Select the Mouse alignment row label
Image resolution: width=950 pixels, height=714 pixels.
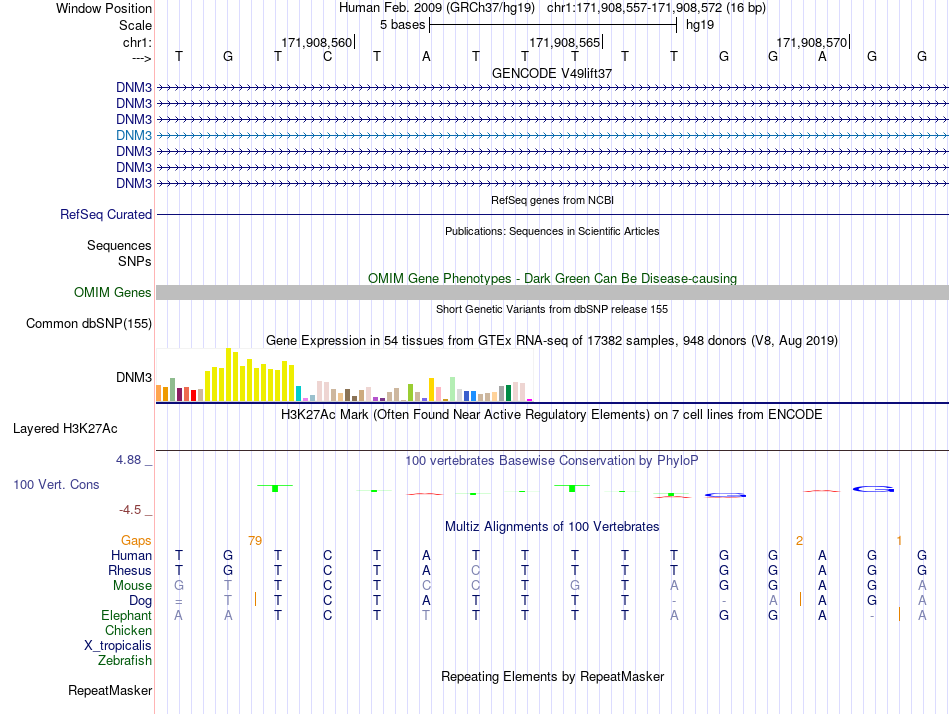point(132,586)
